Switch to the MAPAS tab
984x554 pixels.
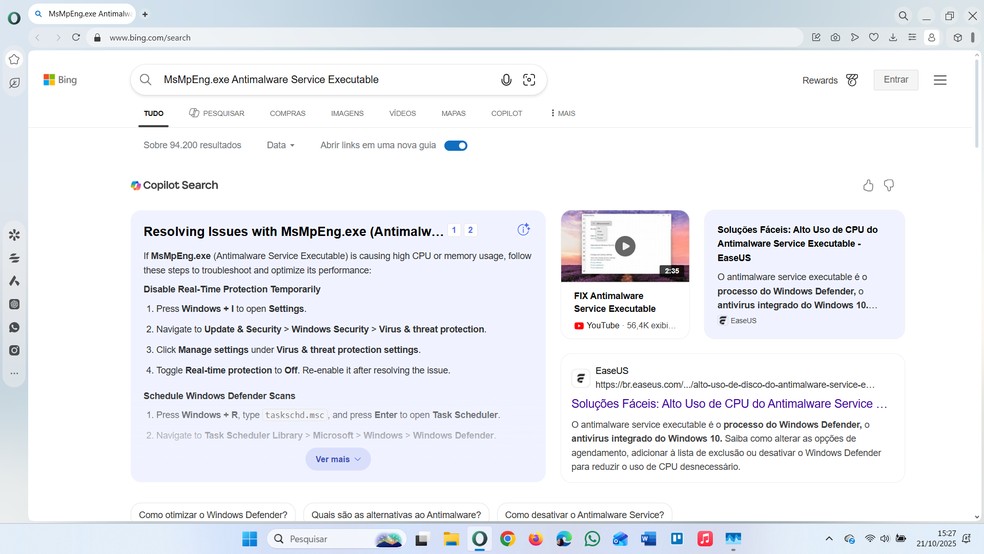tap(453, 114)
